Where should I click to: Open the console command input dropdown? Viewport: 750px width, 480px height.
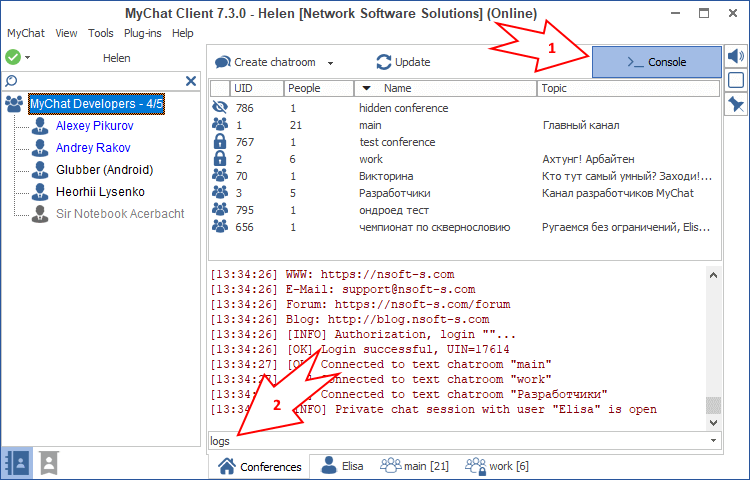pos(712,441)
